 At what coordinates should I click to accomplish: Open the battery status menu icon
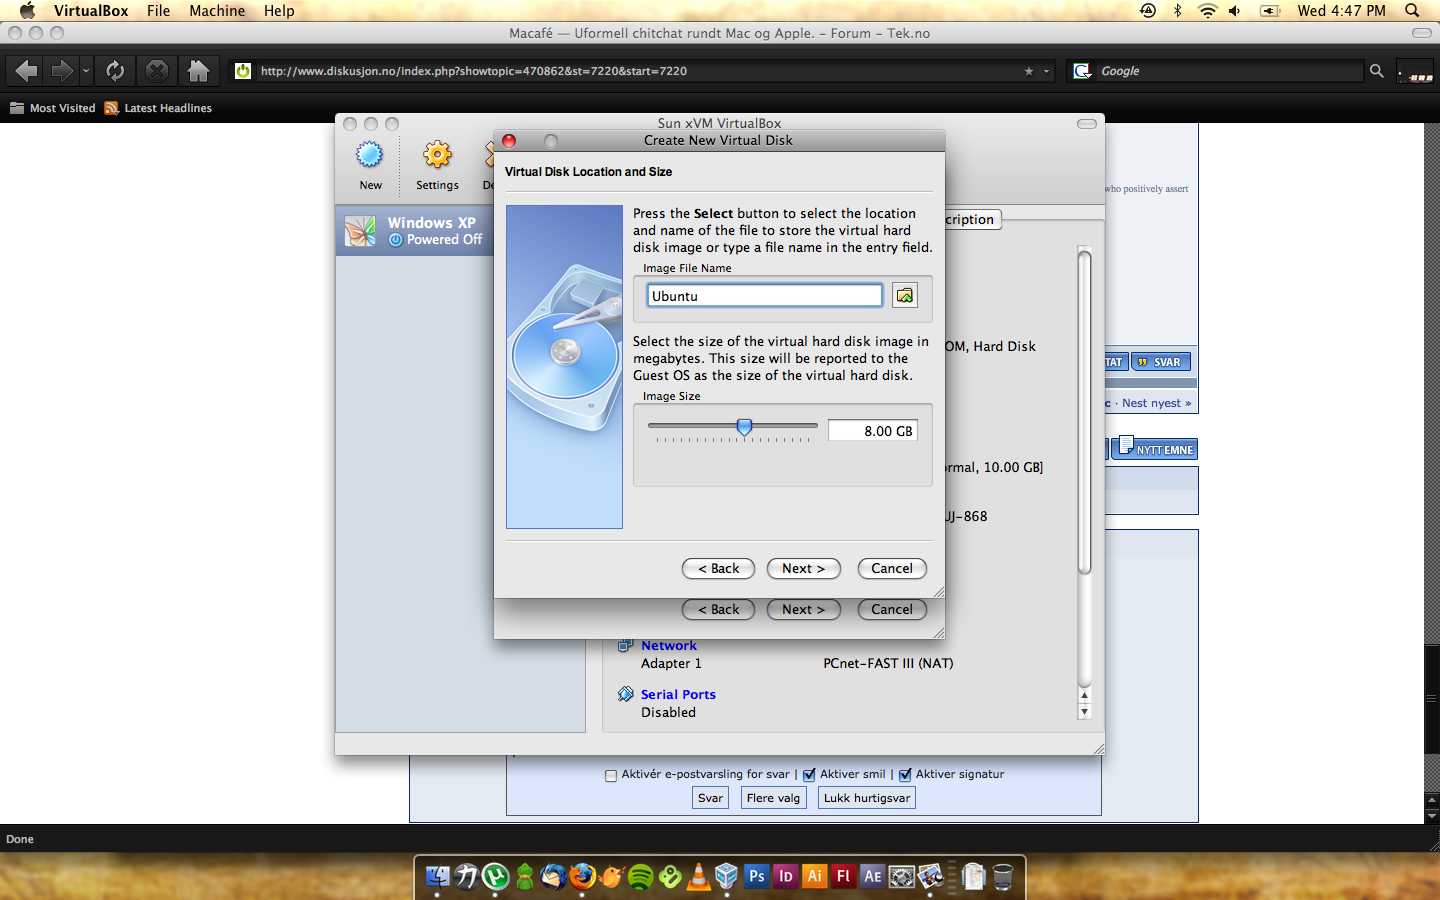point(1270,10)
